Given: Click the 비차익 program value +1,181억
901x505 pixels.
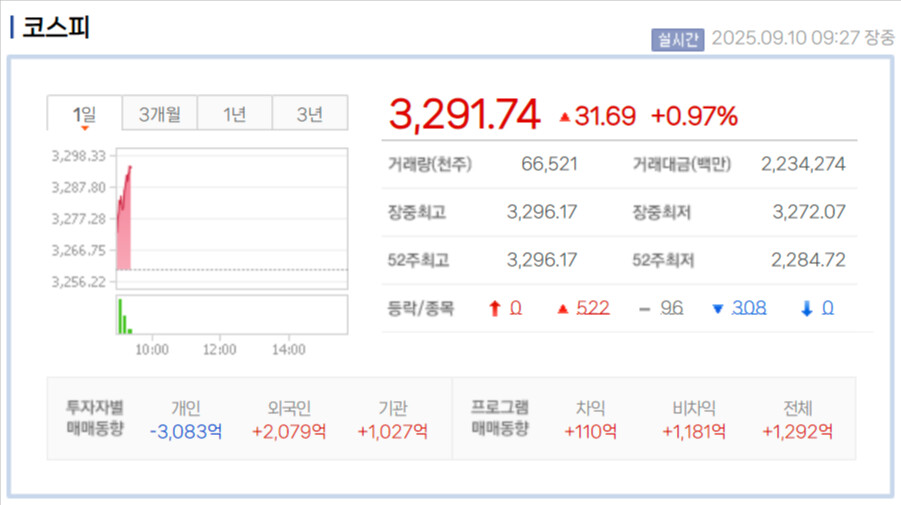Looking at the screenshot, I should tap(694, 431).
